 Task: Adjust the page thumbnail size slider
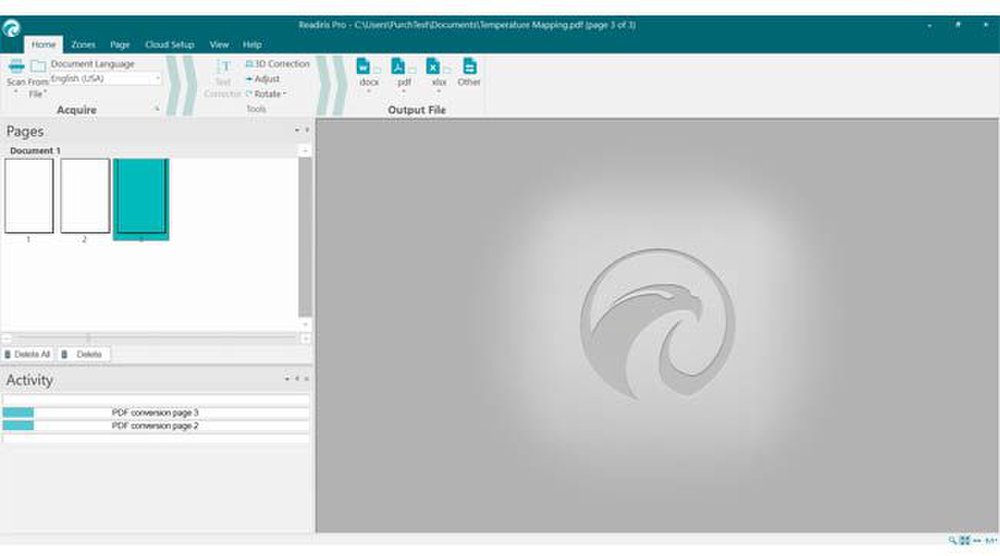coord(88,338)
